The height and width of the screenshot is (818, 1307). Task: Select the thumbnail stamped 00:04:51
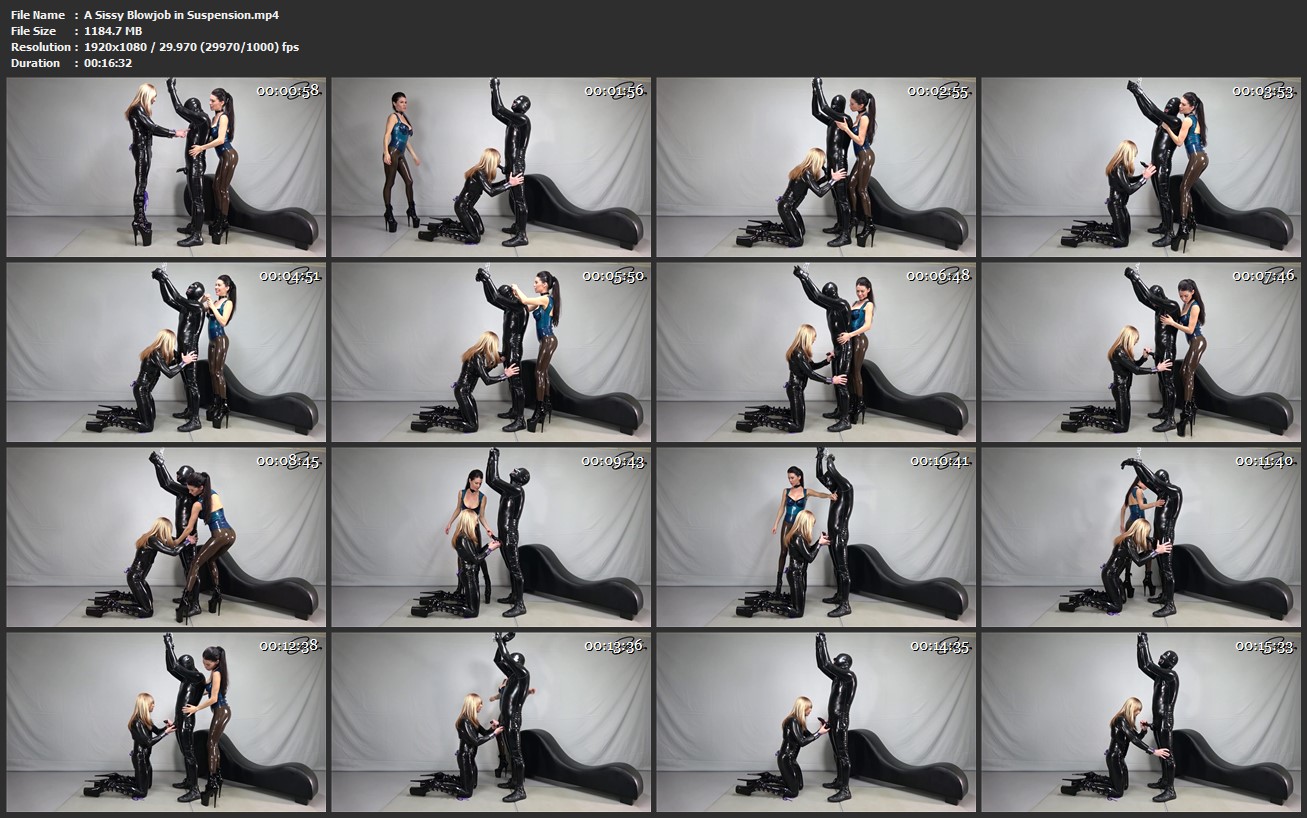point(166,352)
